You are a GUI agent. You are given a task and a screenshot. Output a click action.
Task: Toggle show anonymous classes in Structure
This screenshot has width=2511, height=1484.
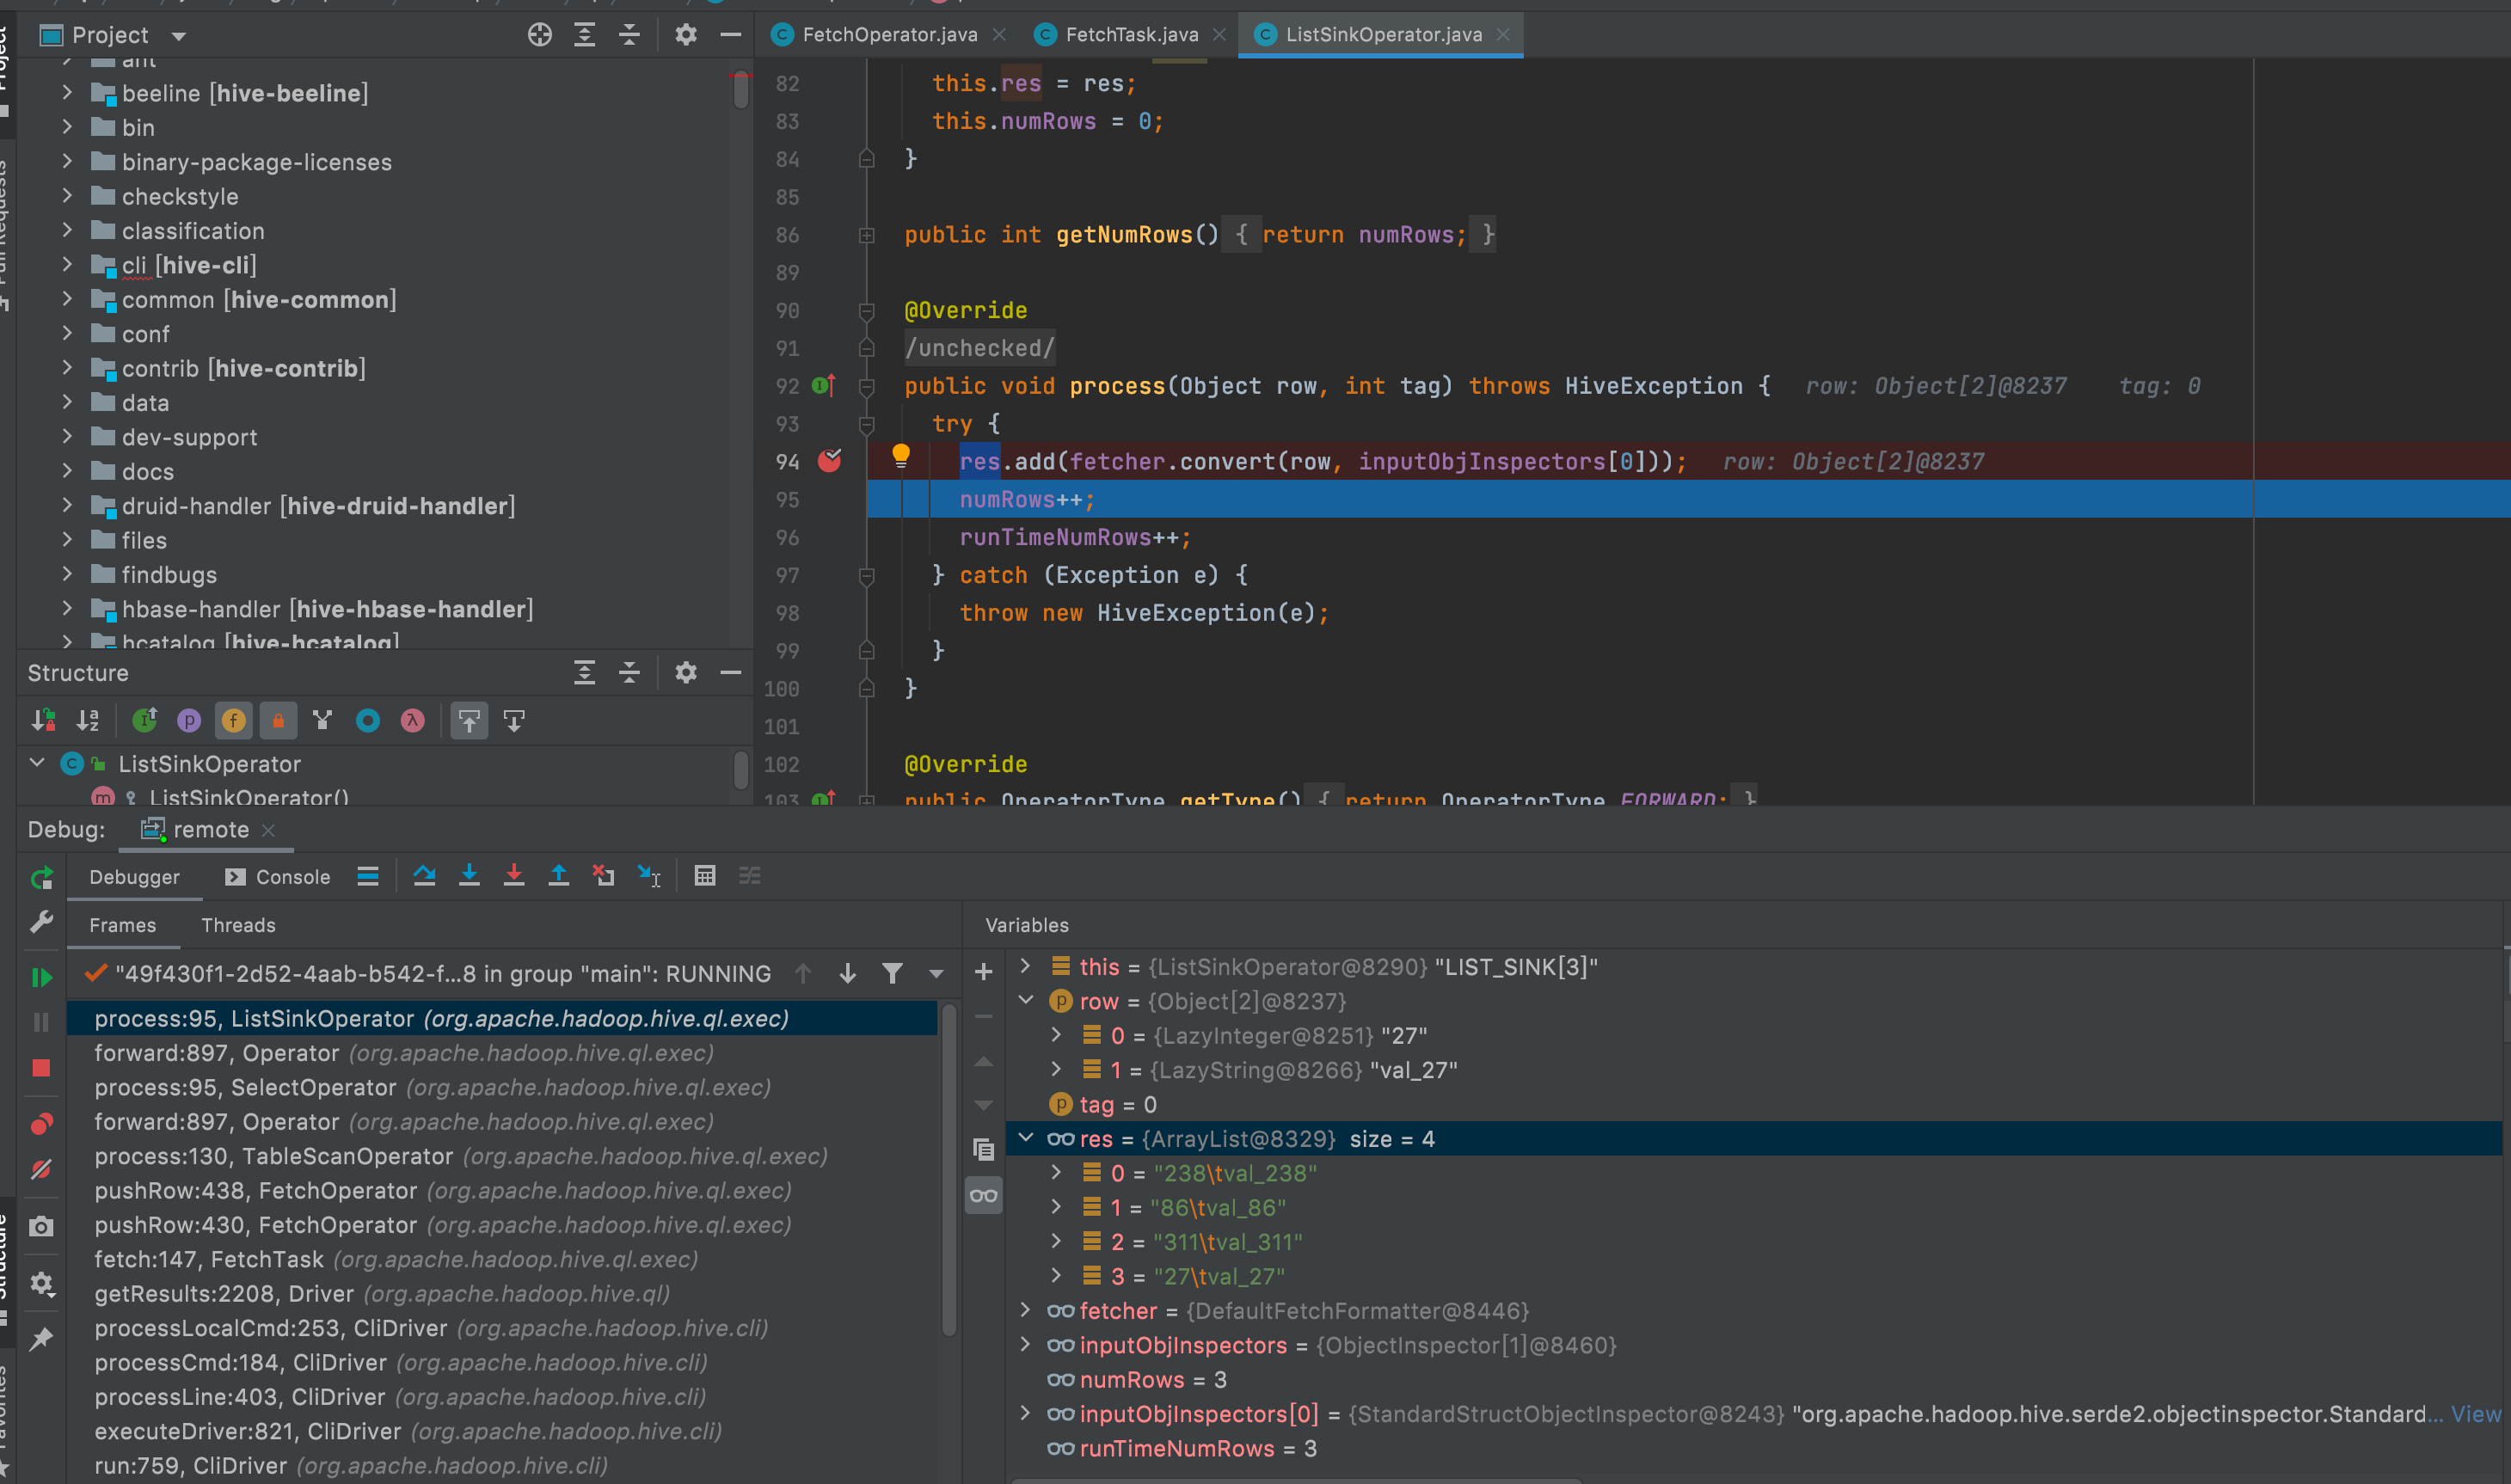tap(368, 720)
